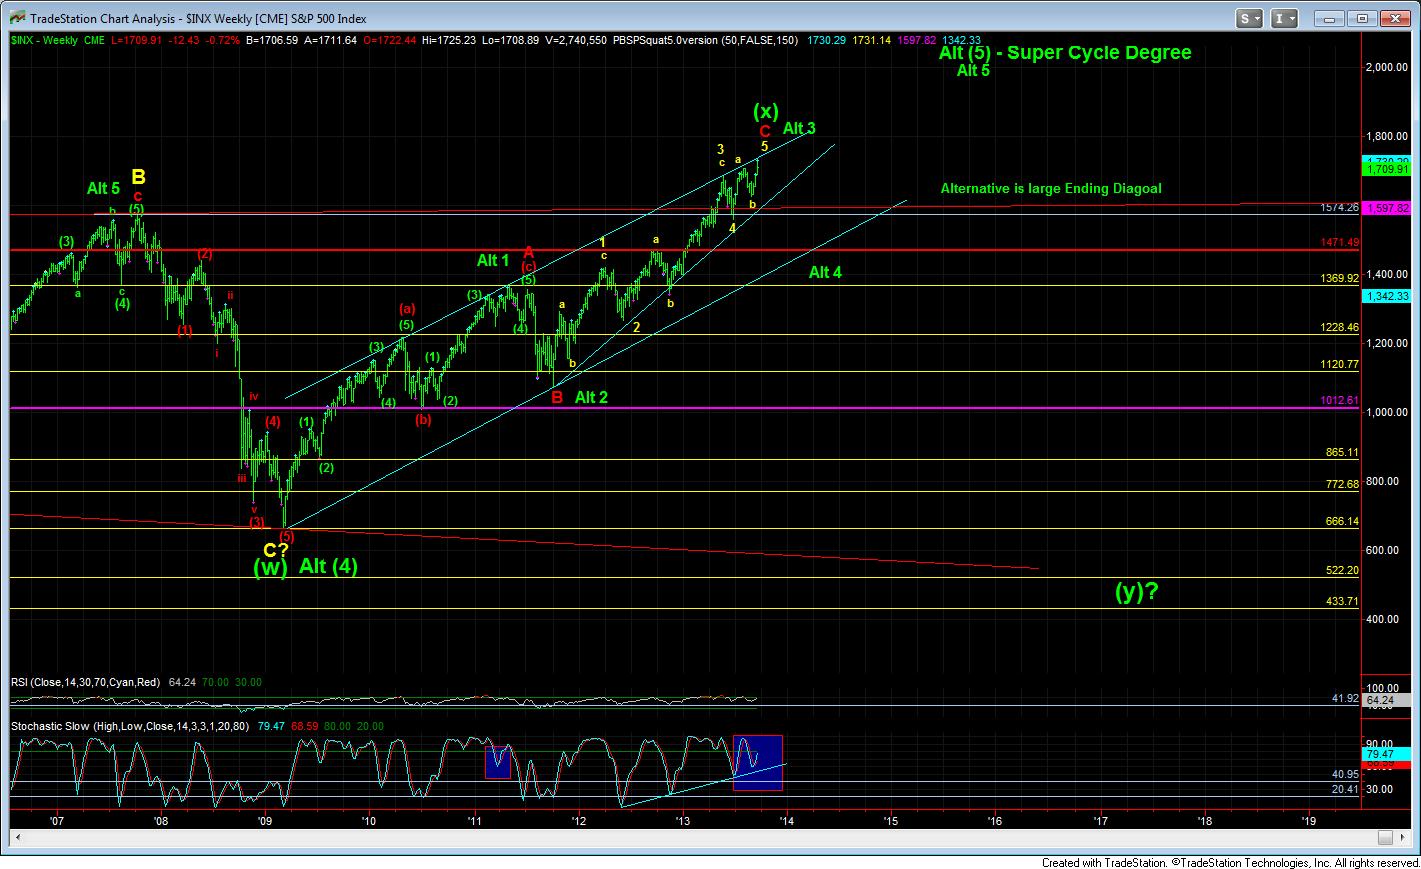The image size is (1421, 869).
Task: Click the bid 'B=1706.59' value
Action: 273,40
